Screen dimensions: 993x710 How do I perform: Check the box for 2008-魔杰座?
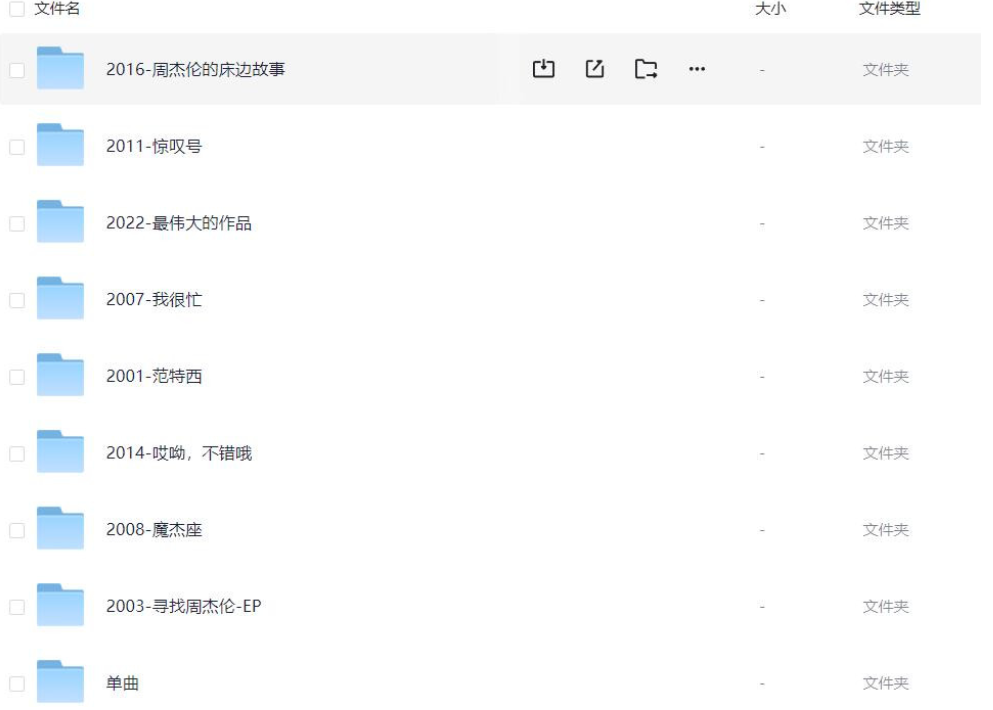coord(17,531)
